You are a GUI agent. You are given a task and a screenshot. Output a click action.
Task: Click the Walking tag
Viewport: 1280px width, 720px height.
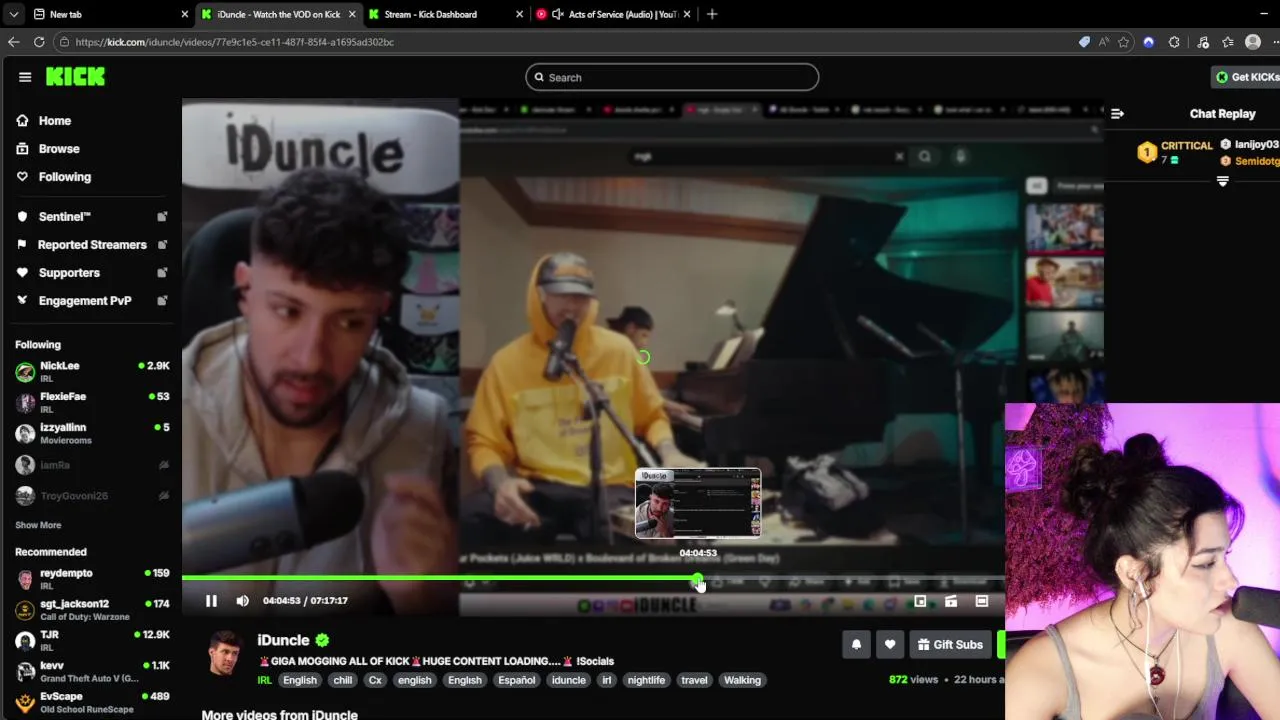742,680
